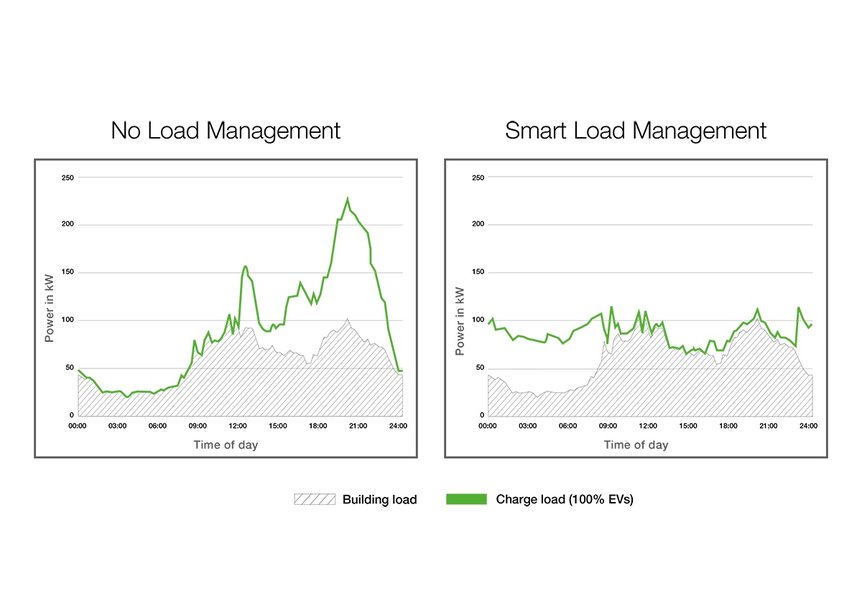Click "Power in kW" axis label in Smart Load chart
Screen dimensions: 862x609
(460, 321)
